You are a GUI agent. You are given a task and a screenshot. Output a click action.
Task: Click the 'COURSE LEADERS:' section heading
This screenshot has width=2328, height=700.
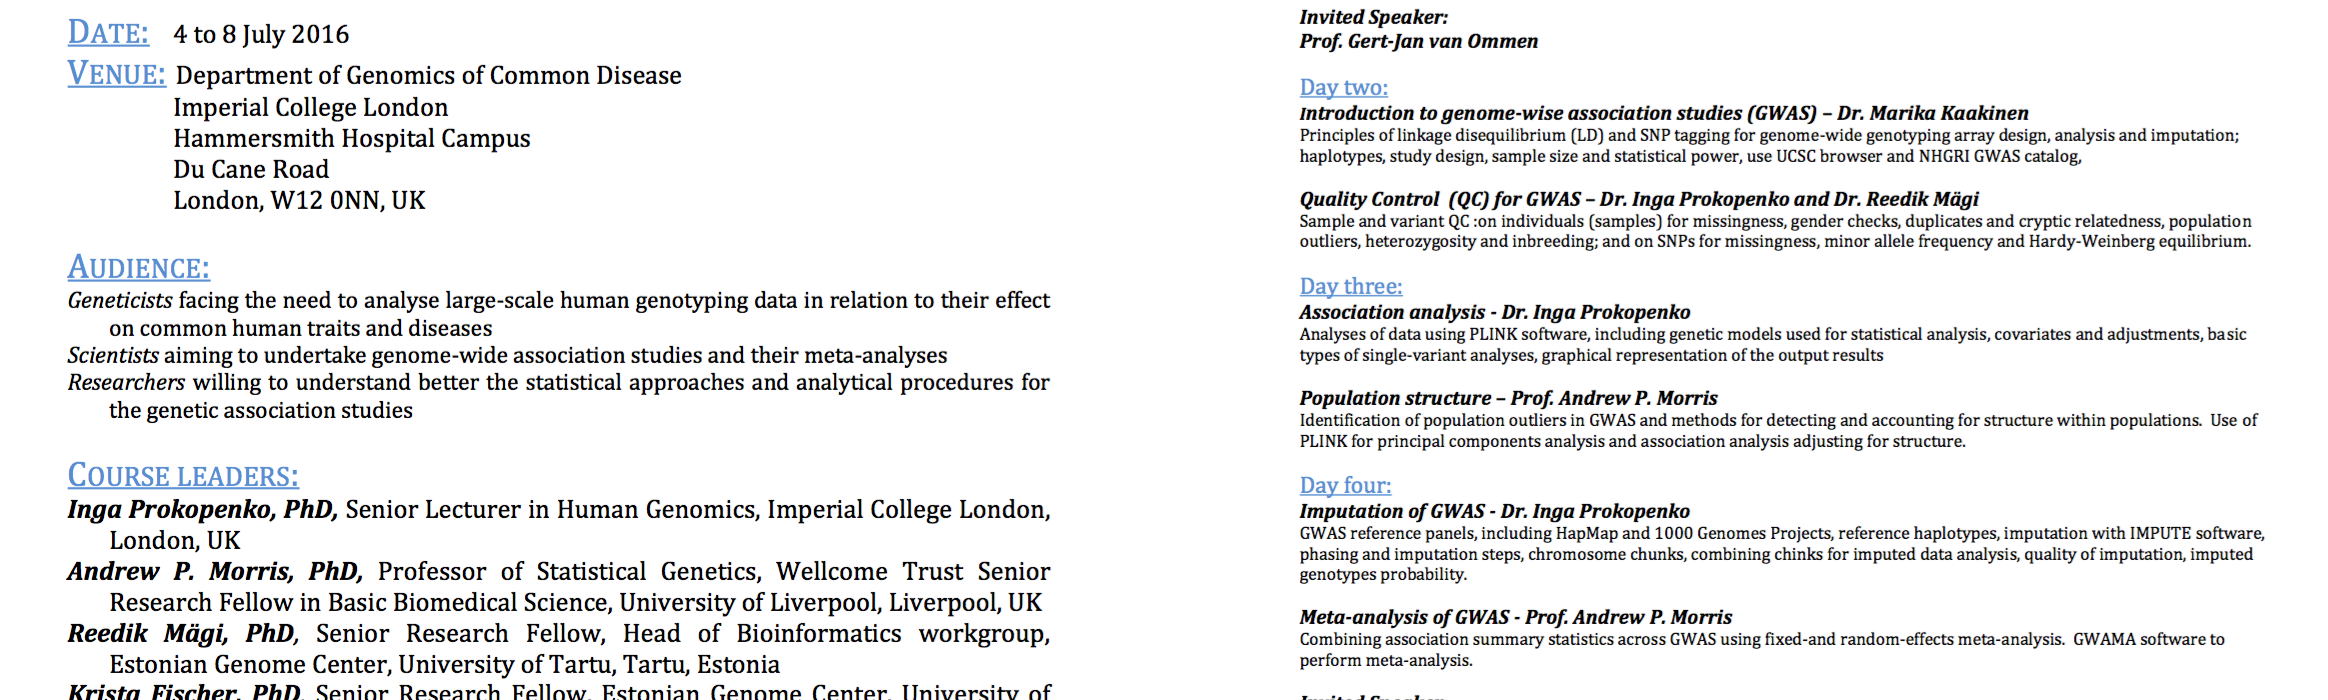tap(183, 476)
